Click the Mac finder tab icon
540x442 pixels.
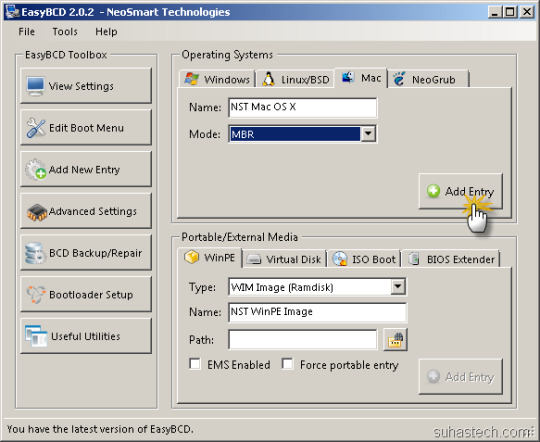[x=348, y=78]
